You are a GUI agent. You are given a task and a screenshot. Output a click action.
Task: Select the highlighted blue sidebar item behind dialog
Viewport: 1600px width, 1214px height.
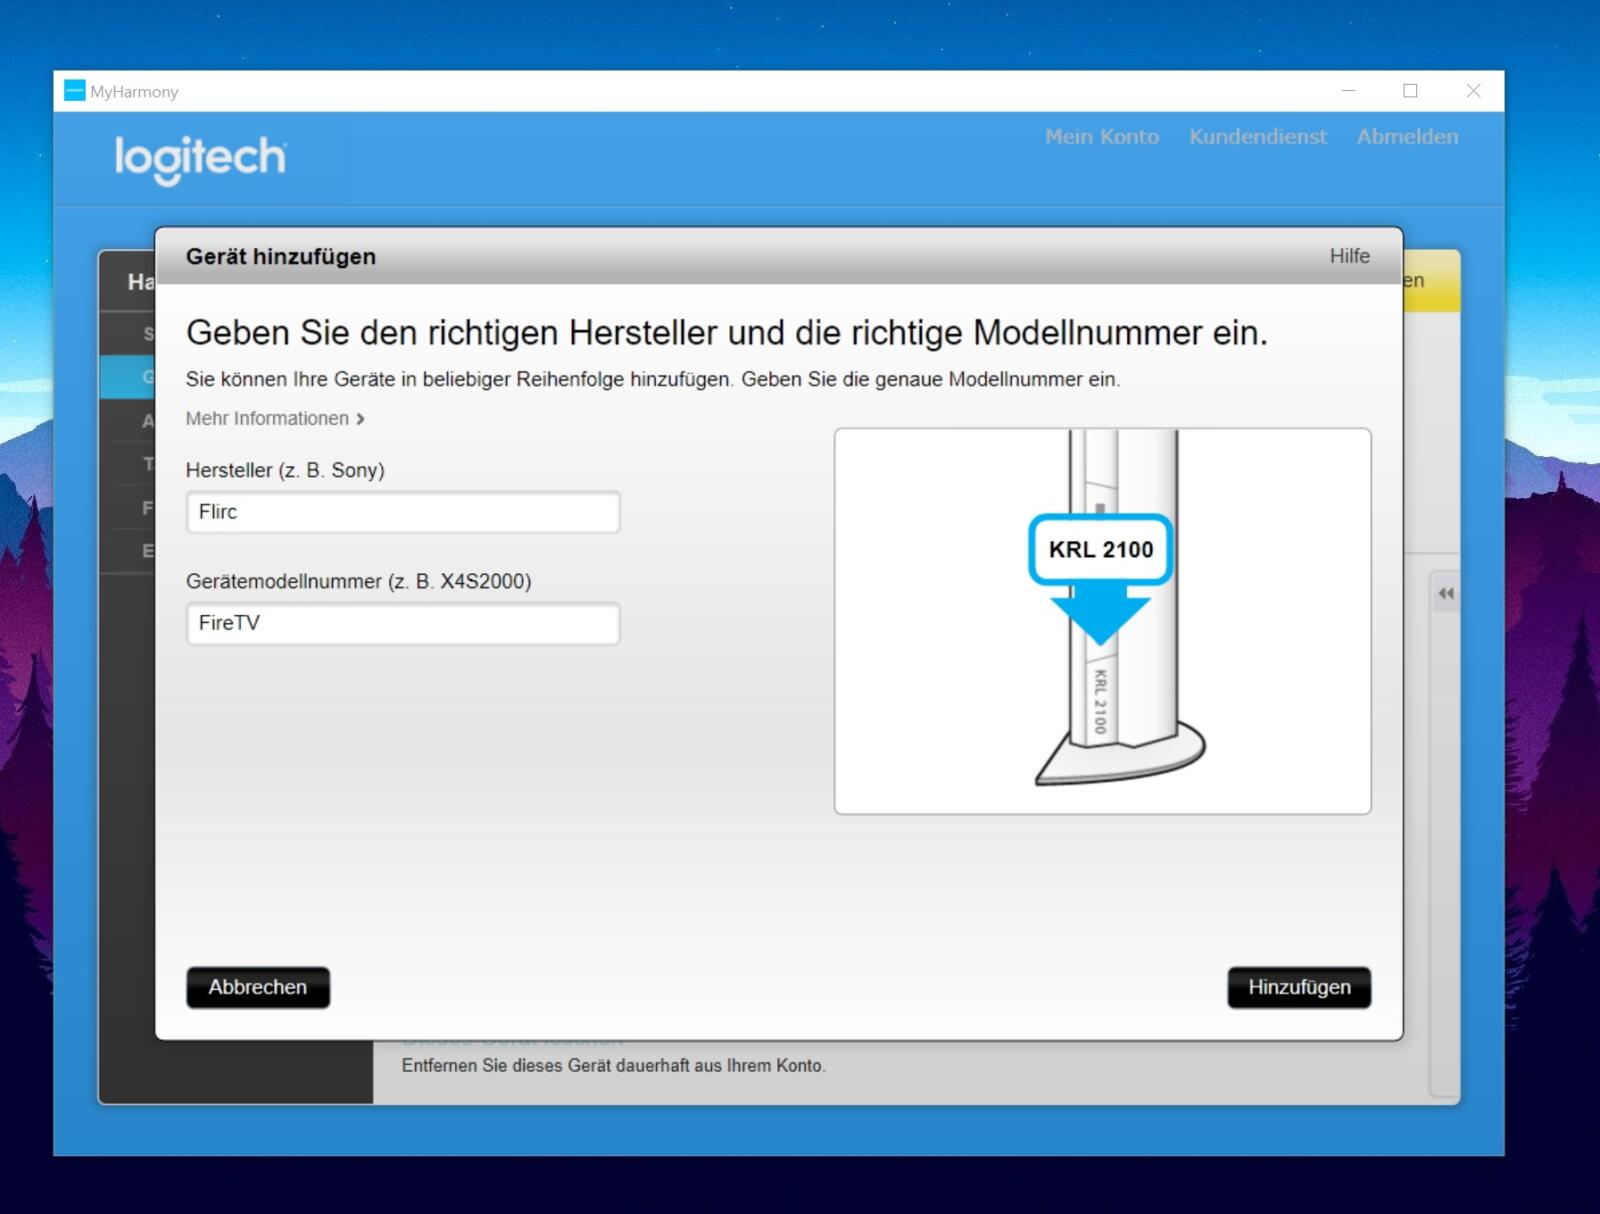click(127, 377)
